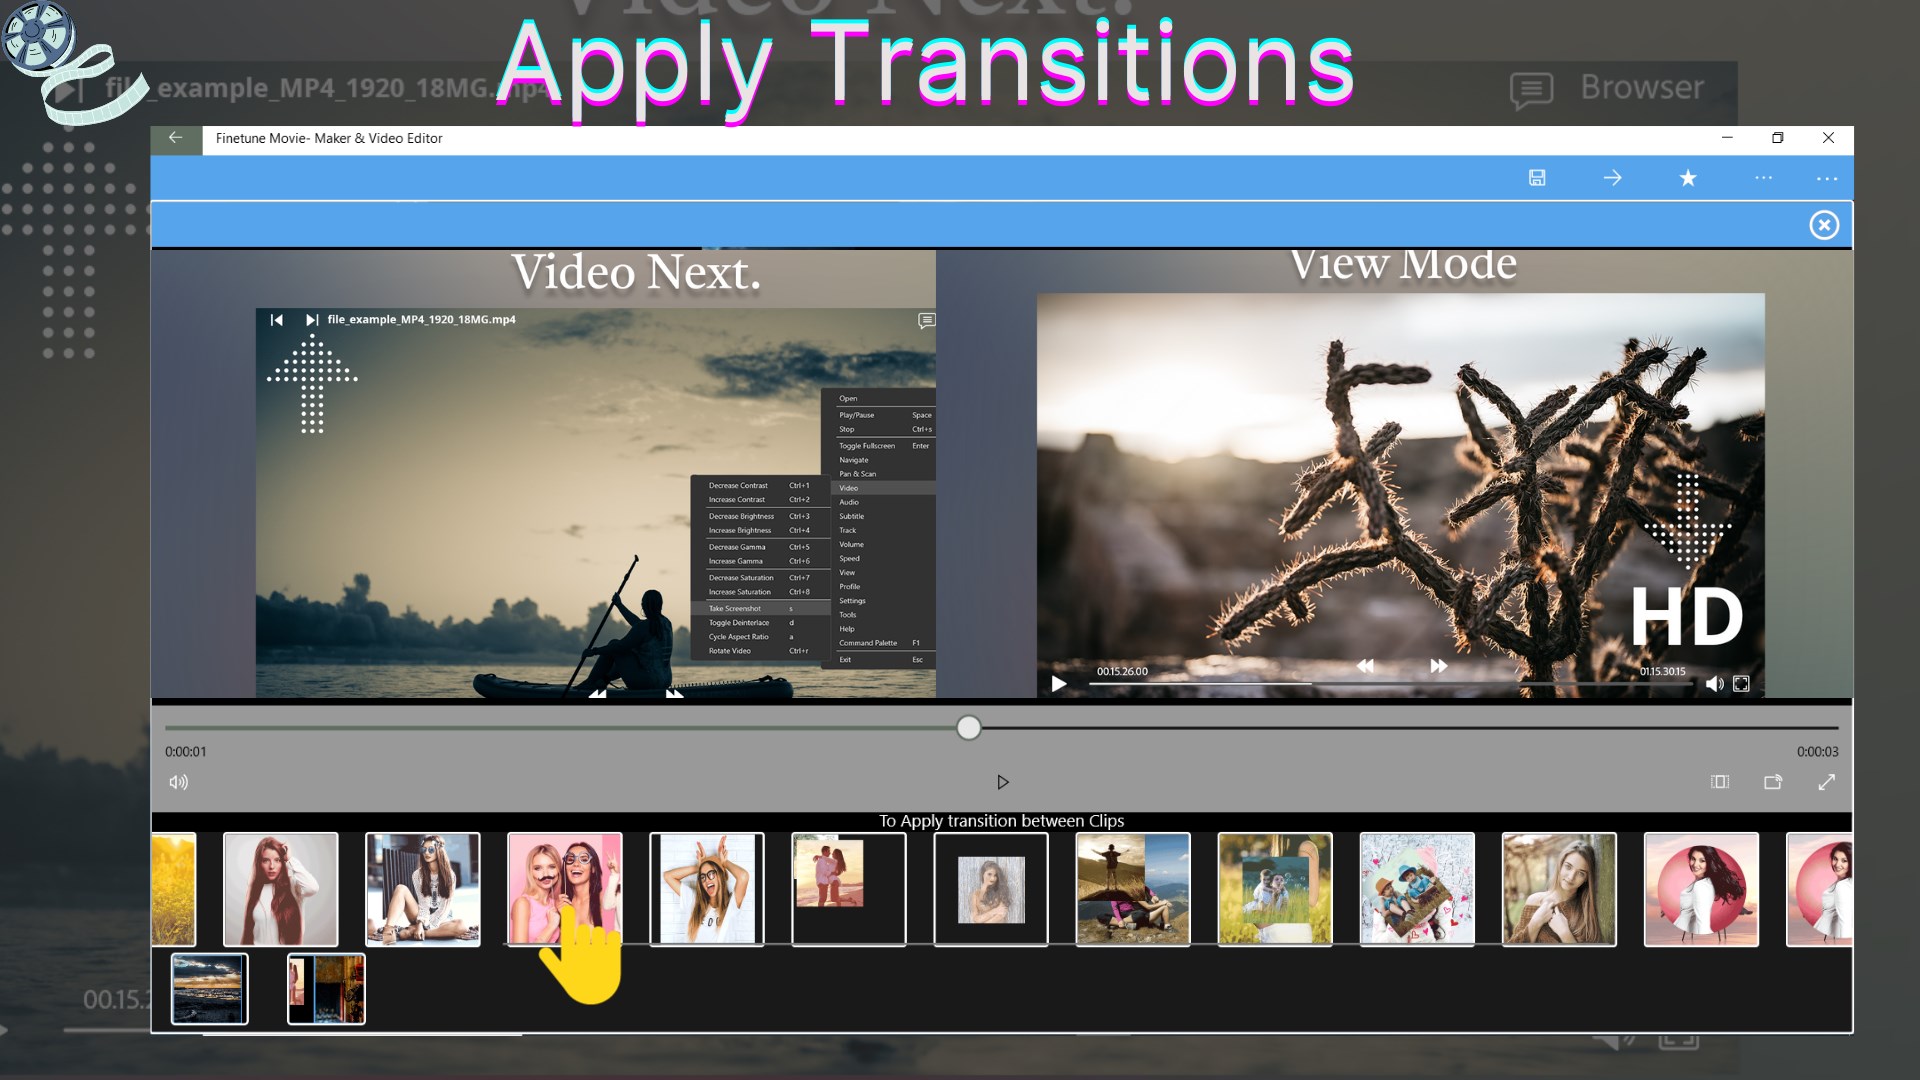Click the seek bar slider handle
The height and width of the screenshot is (1080, 1920).
(968, 728)
